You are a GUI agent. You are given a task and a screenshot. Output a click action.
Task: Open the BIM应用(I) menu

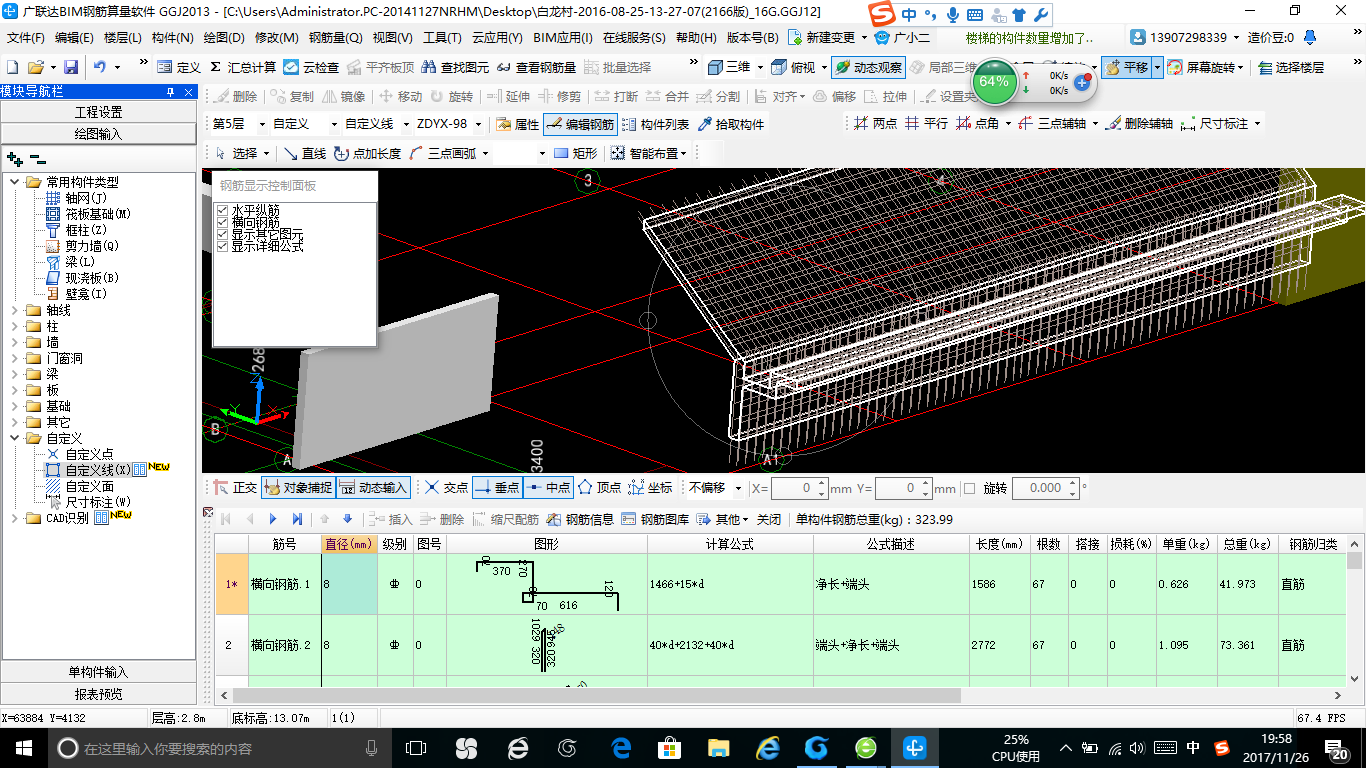tap(562, 38)
